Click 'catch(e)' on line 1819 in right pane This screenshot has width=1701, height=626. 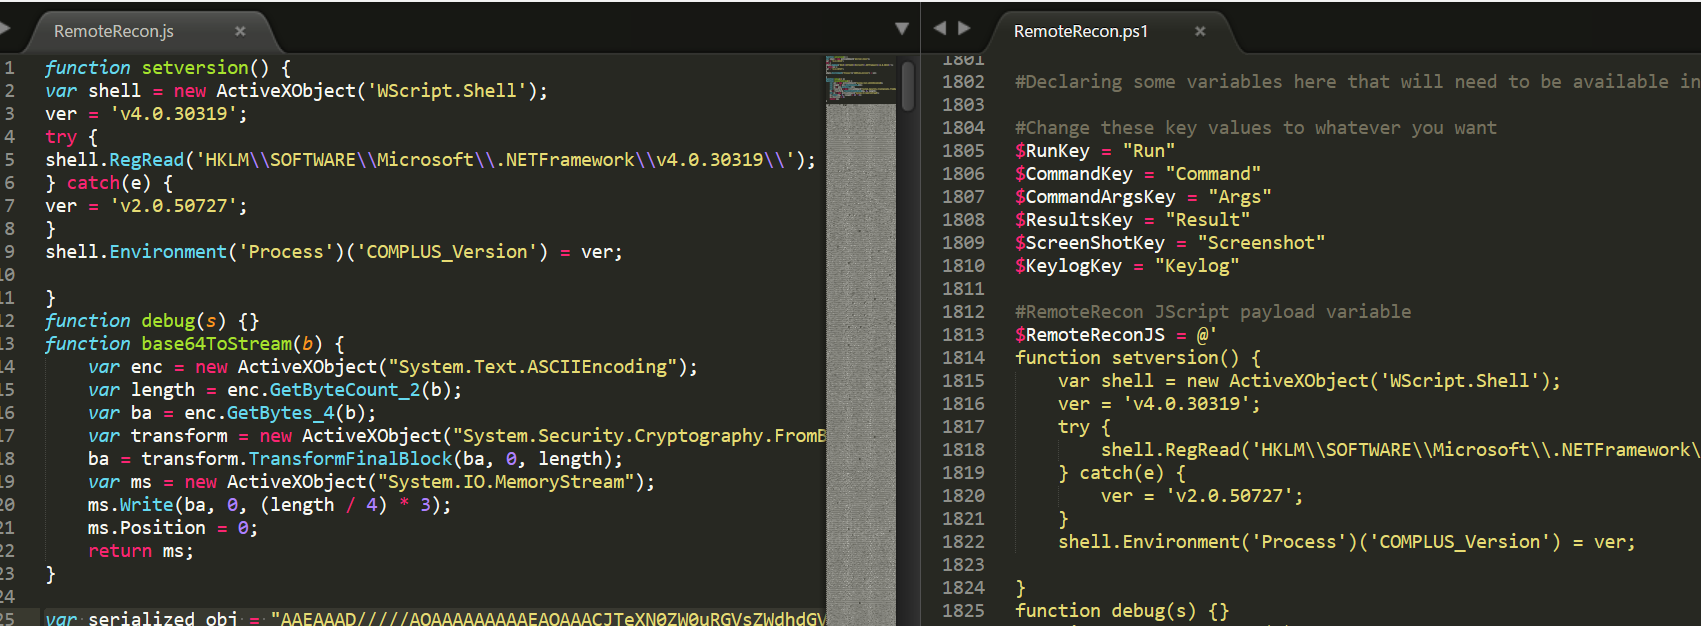pos(1121,473)
